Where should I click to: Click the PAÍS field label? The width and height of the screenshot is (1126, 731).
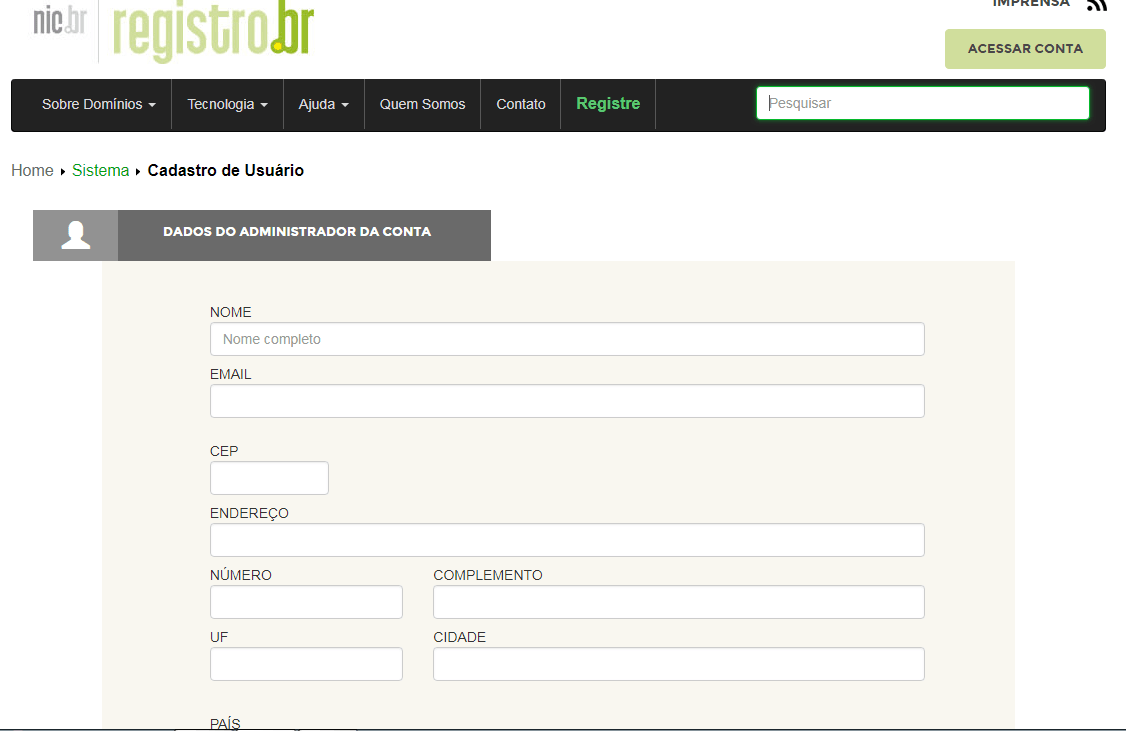(x=225, y=723)
